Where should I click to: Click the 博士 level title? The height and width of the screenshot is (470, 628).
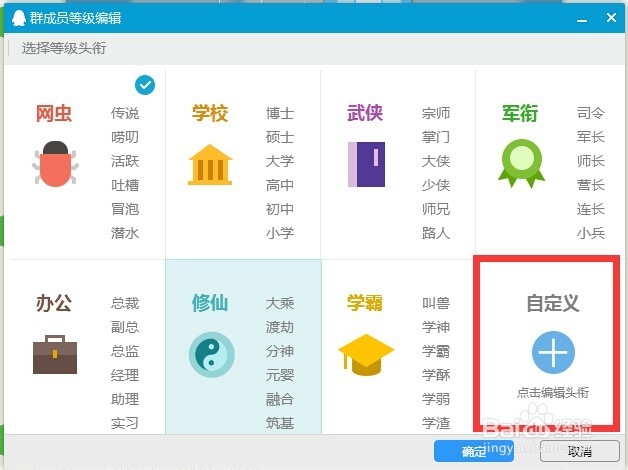pyautogui.click(x=280, y=113)
